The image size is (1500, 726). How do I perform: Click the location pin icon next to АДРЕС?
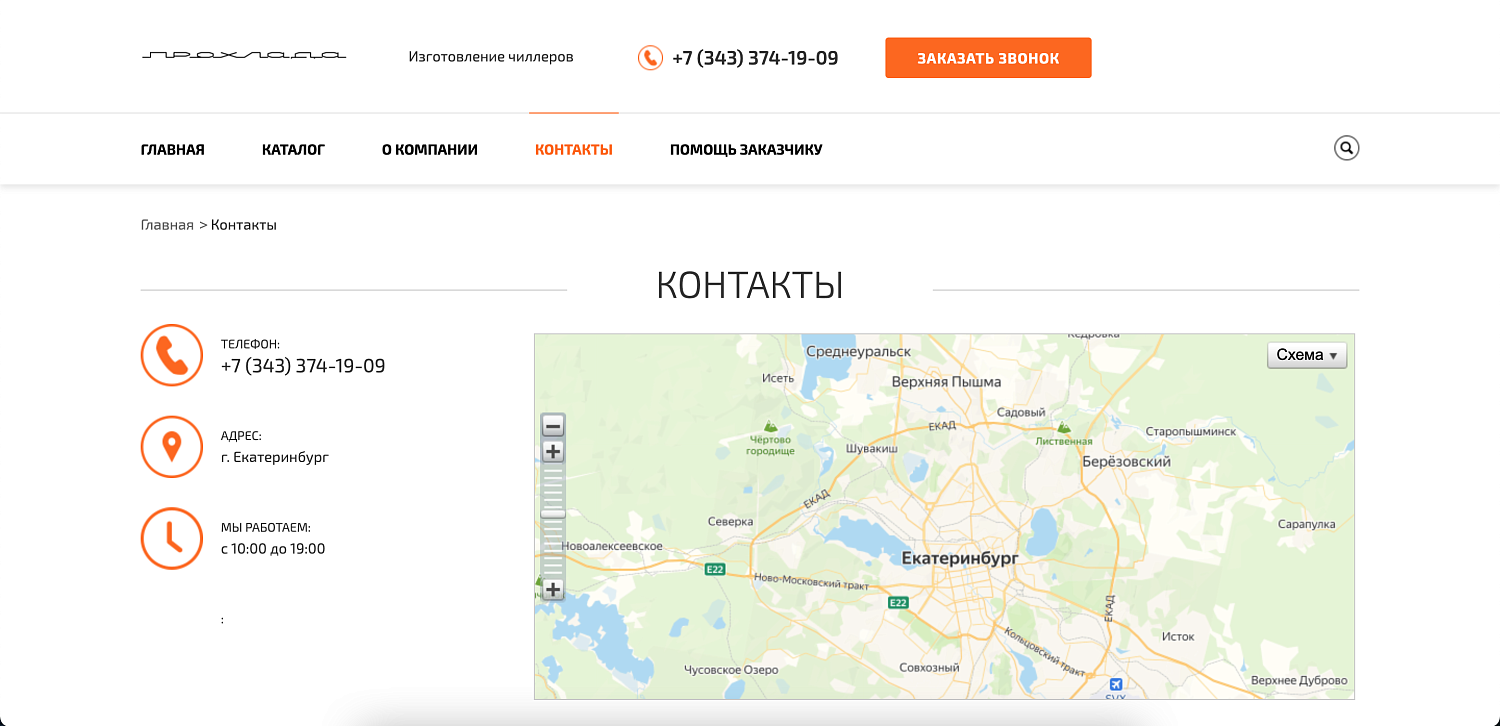[172, 447]
